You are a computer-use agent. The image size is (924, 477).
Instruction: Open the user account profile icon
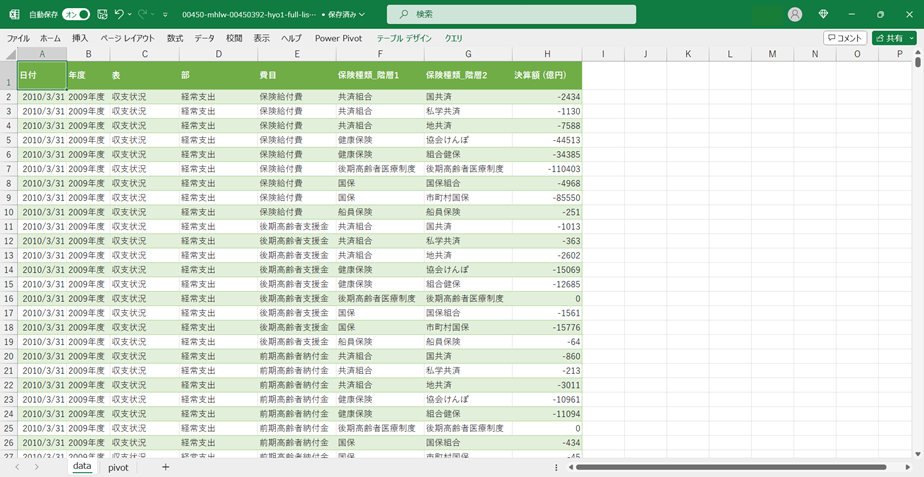tap(795, 15)
